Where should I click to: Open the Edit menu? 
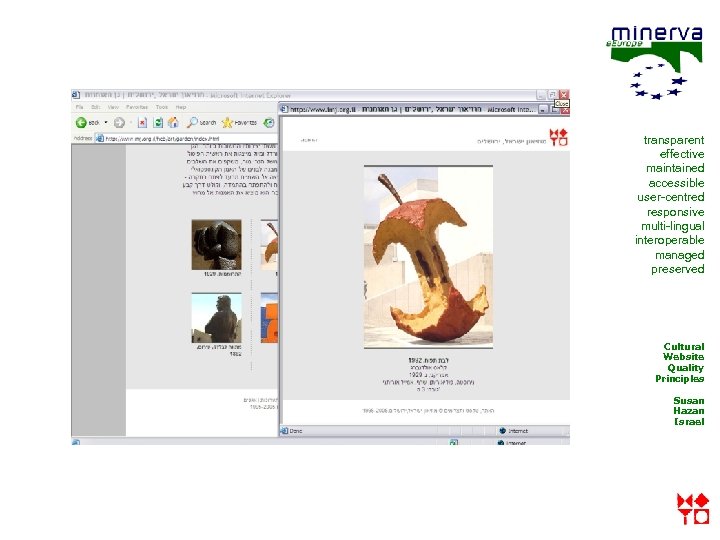[96, 107]
